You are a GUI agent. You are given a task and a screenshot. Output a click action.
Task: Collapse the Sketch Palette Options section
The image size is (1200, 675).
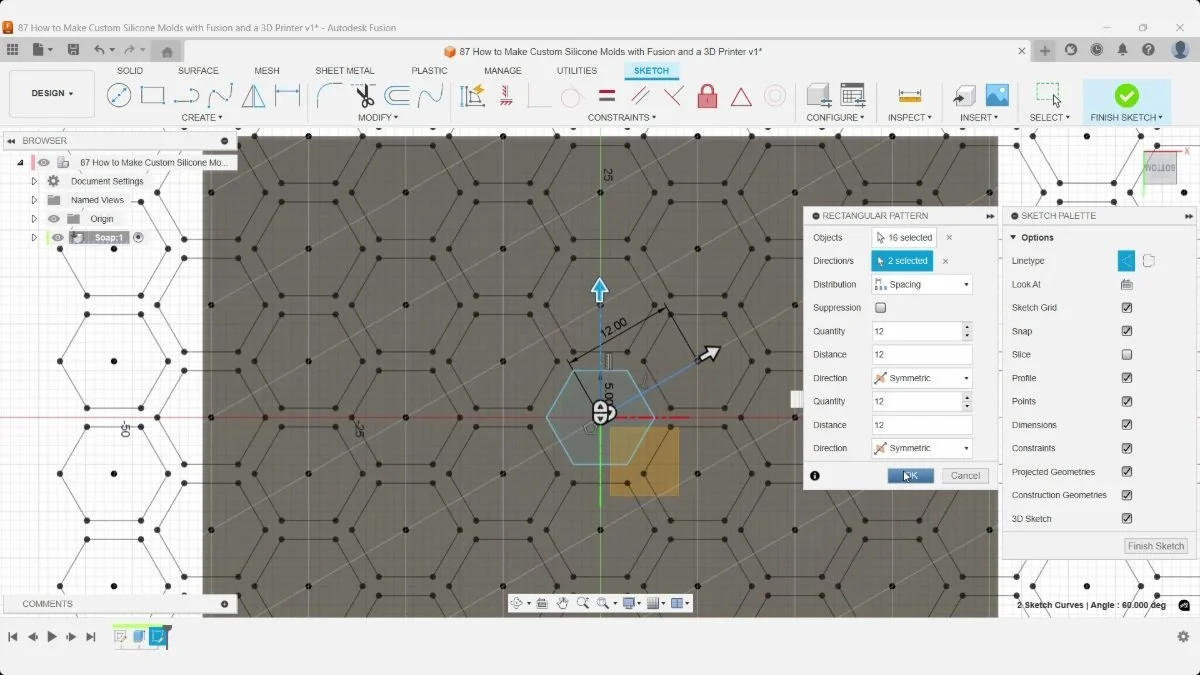1013,238
